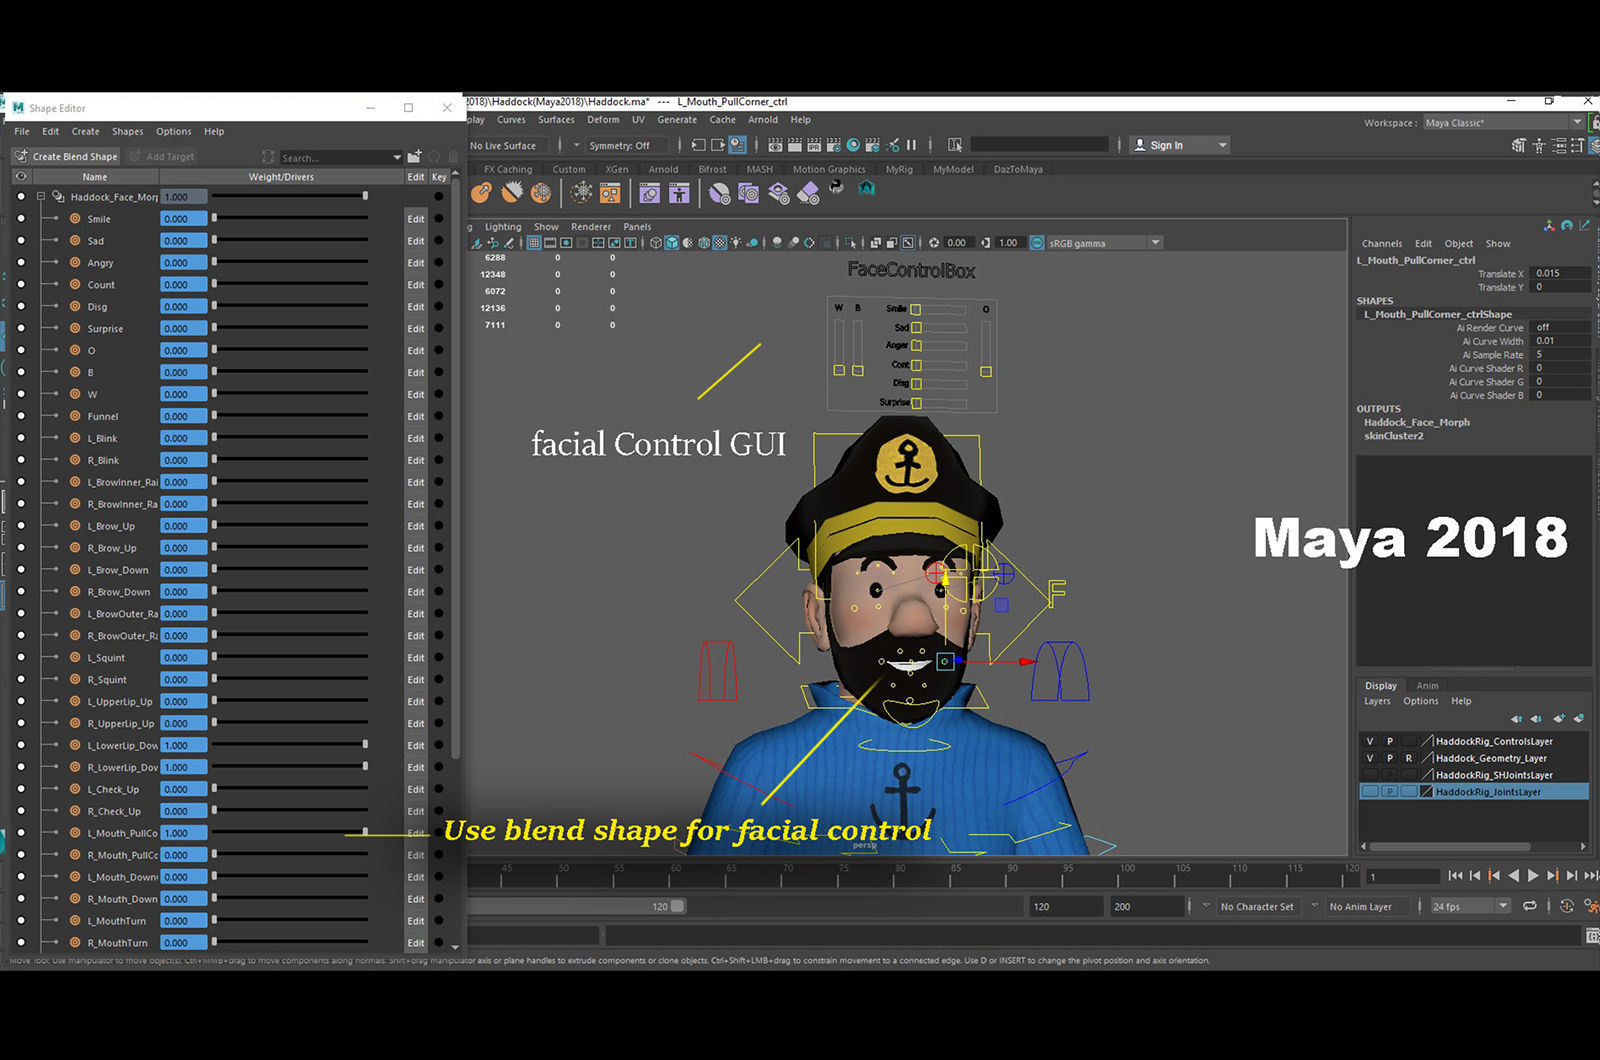Image resolution: width=1600 pixels, height=1060 pixels.
Task: Toggle visibility dot for Angry target
Action: [x=20, y=262]
